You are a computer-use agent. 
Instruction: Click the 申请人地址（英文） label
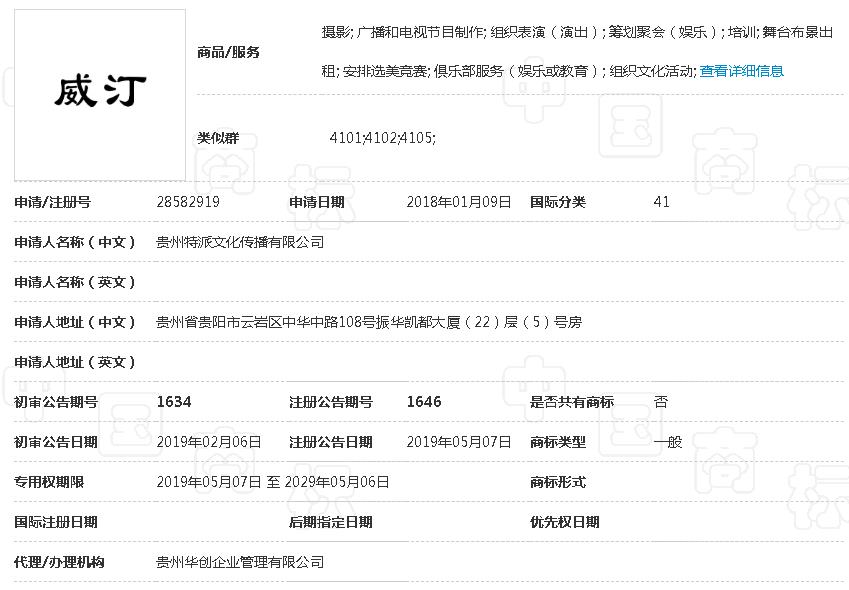pyautogui.click(x=75, y=362)
